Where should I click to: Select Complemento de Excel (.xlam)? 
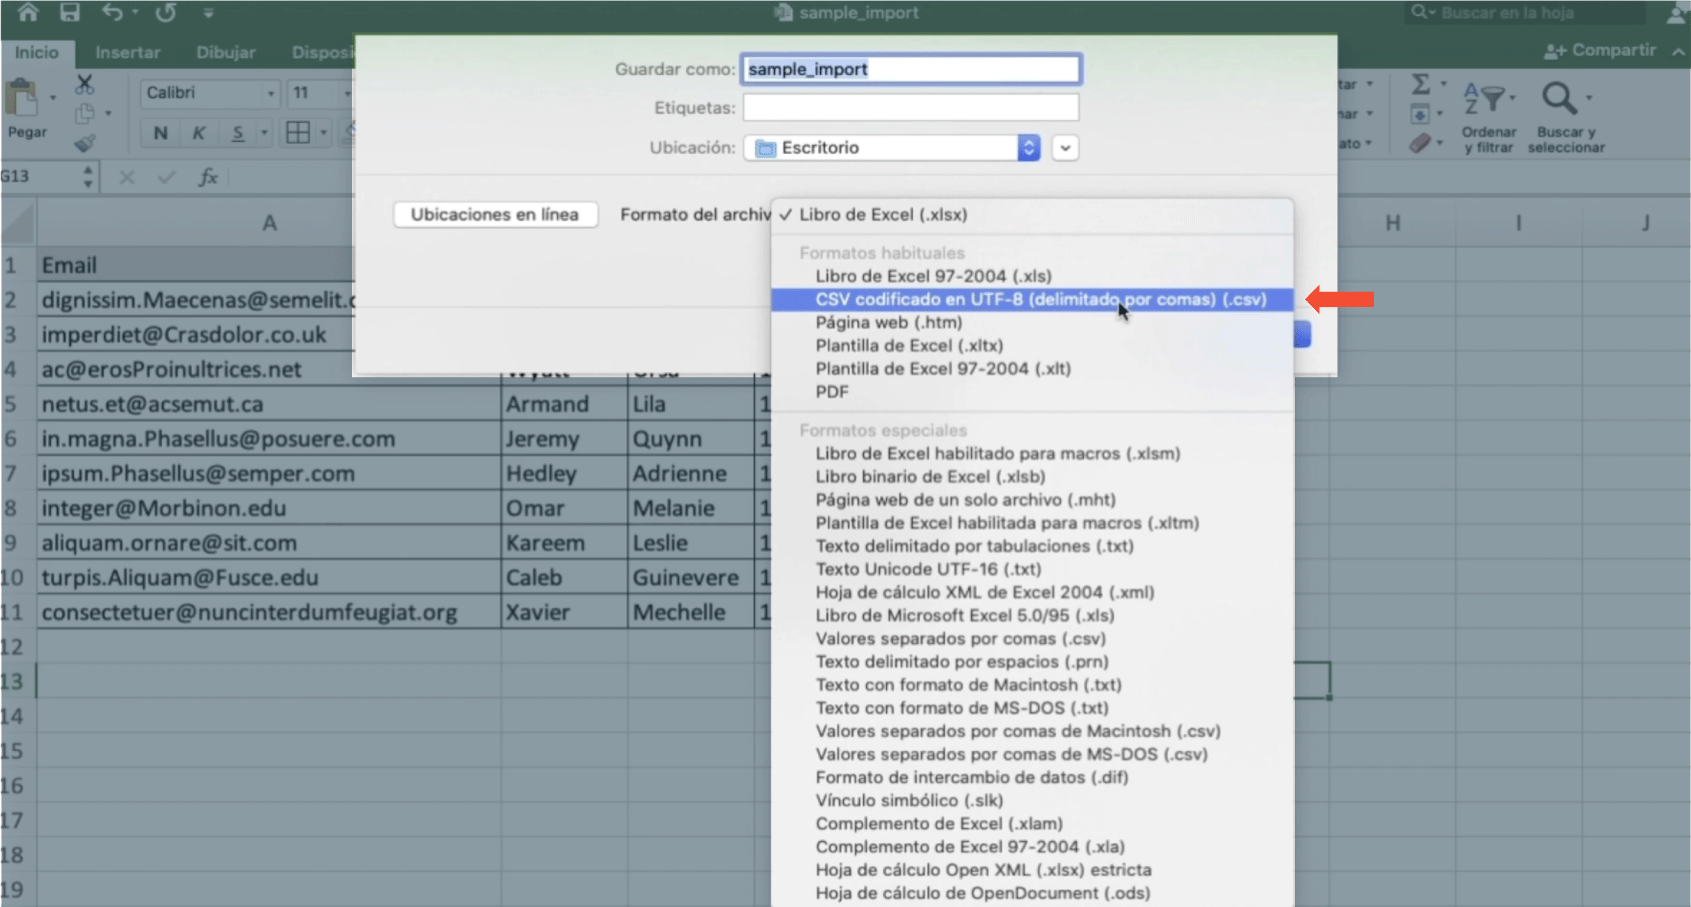(x=1032, y=823)
